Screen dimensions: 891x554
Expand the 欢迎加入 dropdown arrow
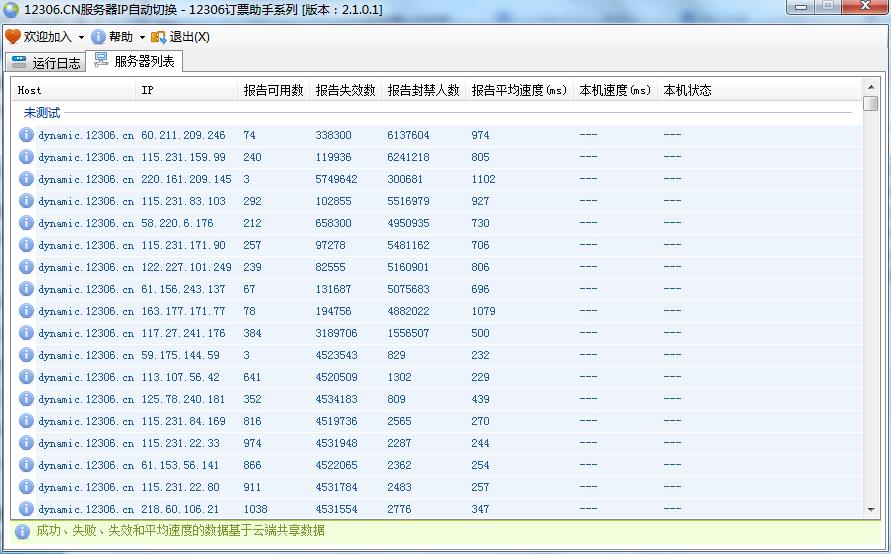click(81, 37)
